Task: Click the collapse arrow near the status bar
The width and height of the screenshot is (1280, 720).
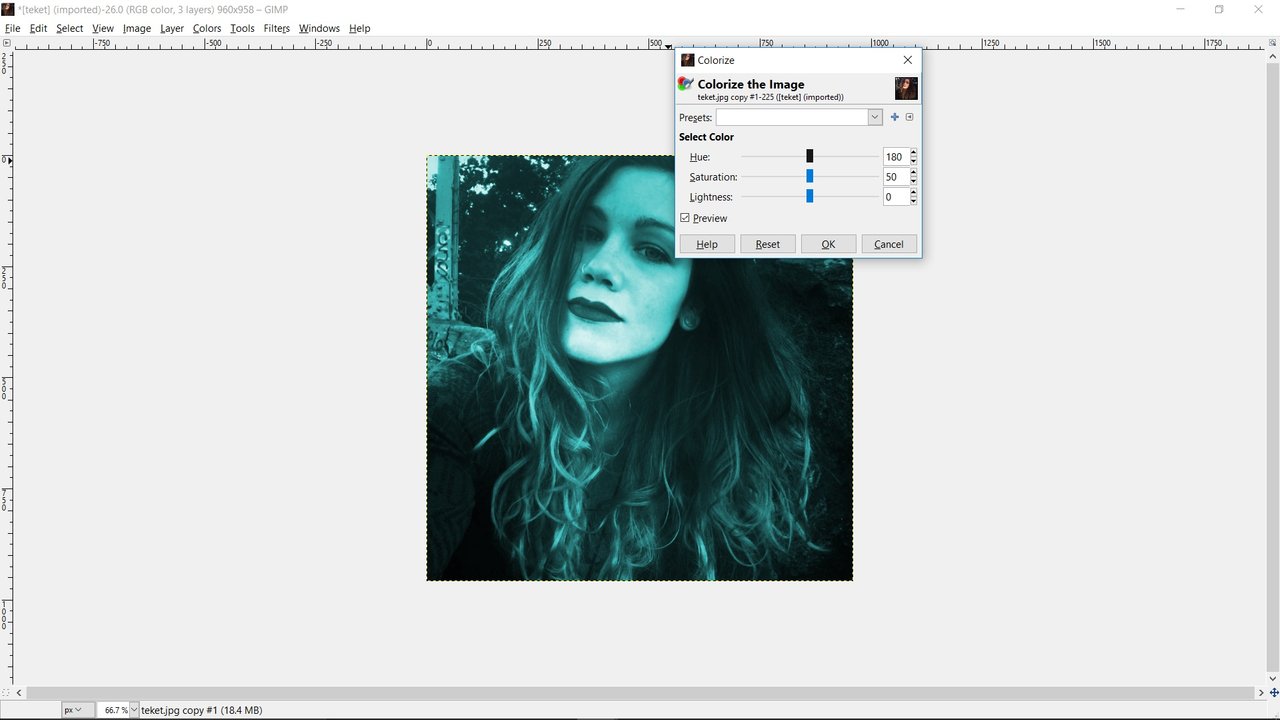Action: point(18,692)
